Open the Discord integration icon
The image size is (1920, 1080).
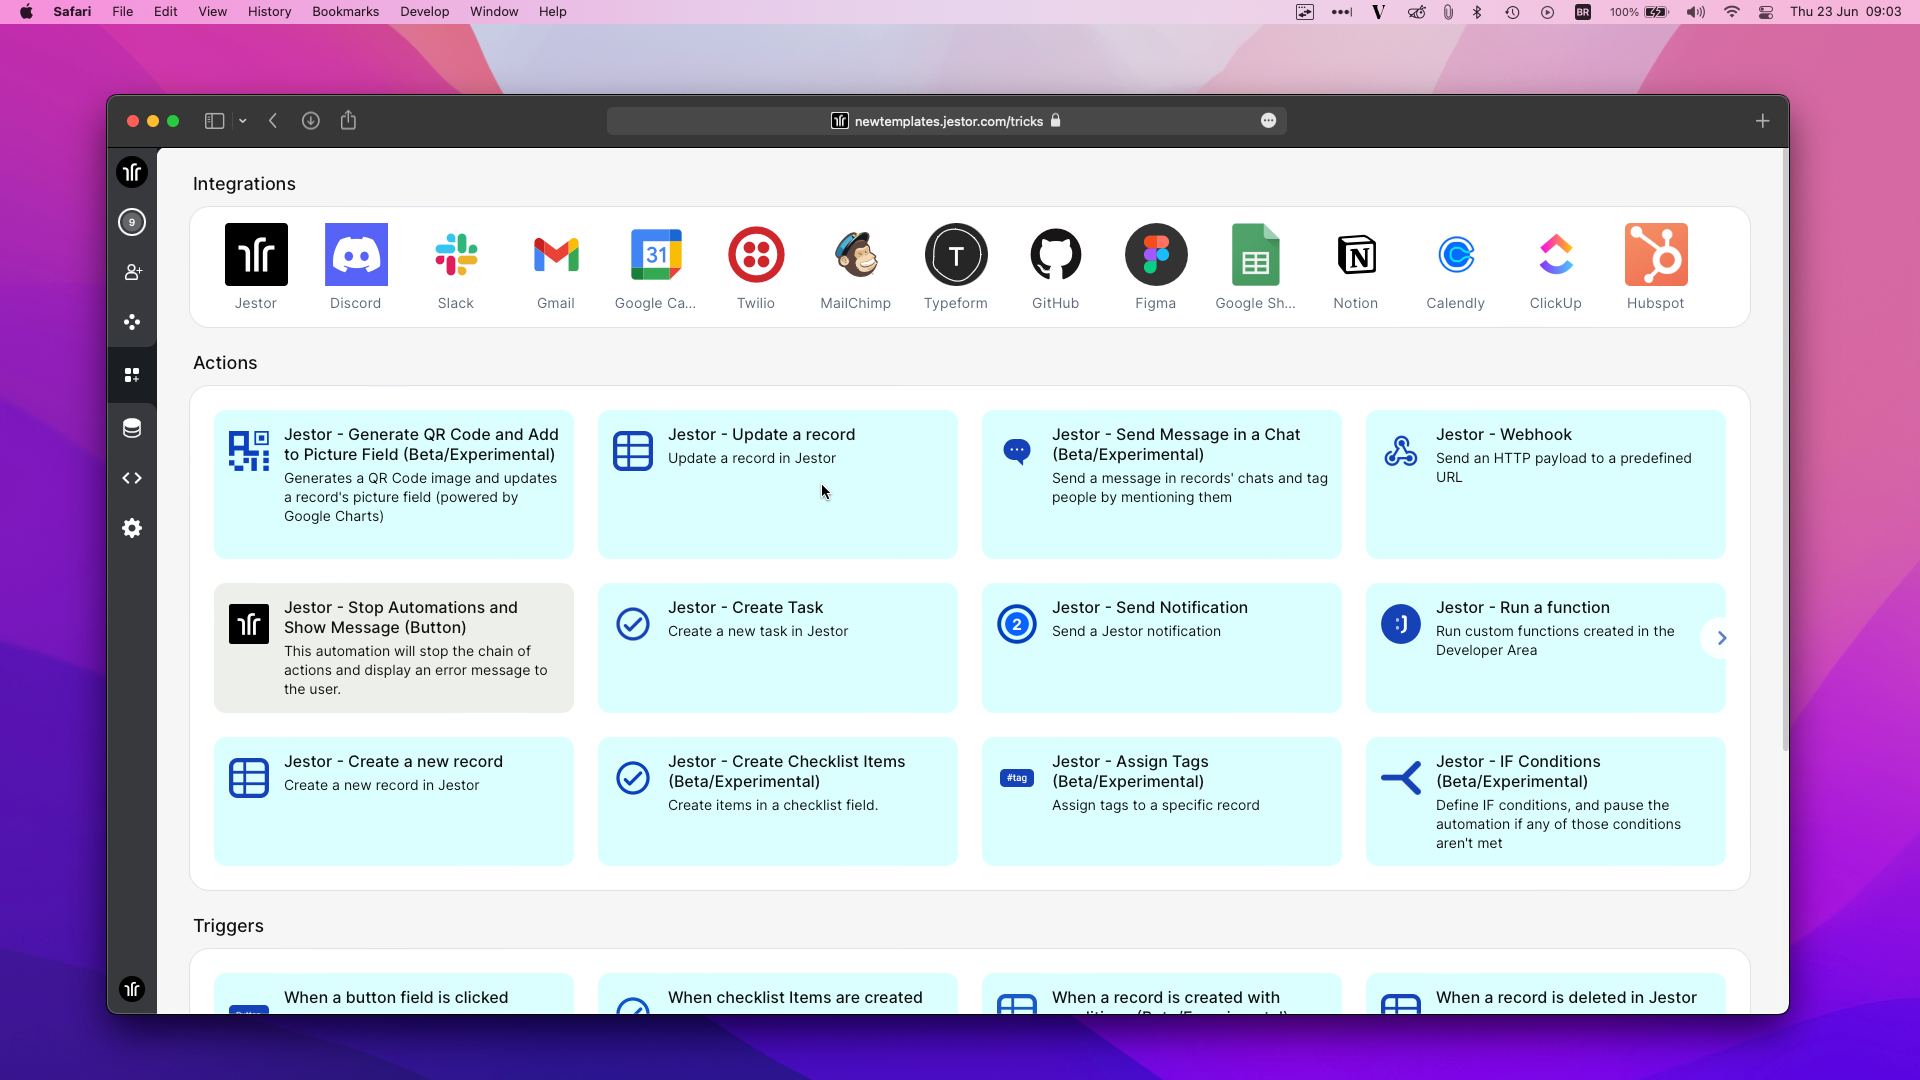(x=355, y=255)
